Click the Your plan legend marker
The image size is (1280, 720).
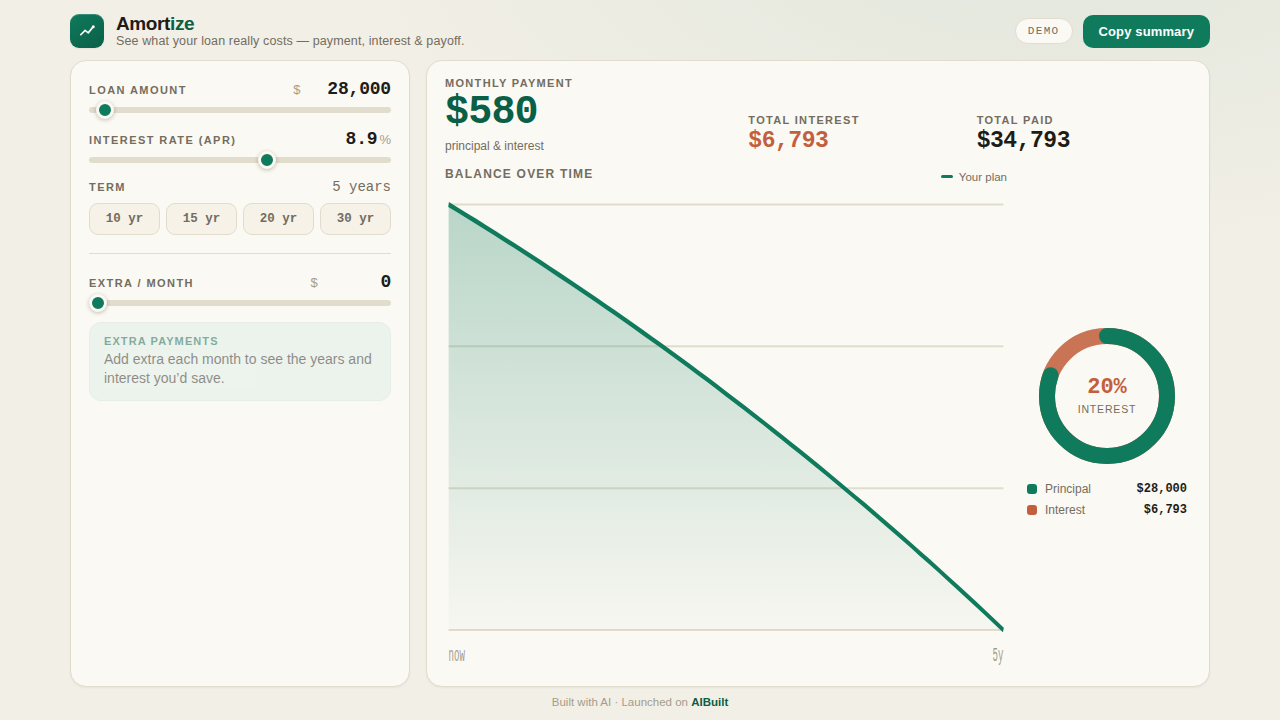pyautogui.click(x=947, y=177)
